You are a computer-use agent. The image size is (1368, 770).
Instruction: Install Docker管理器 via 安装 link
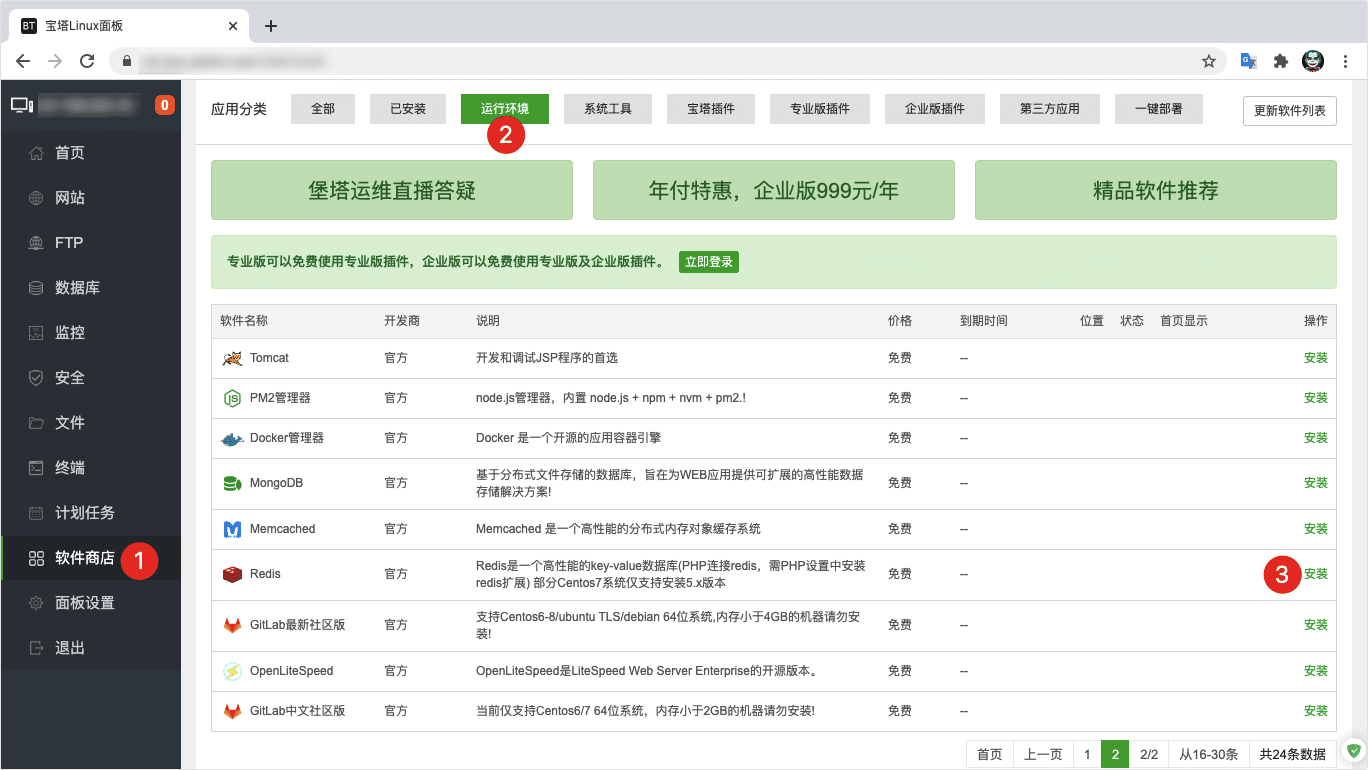(x=1316, y=438)
